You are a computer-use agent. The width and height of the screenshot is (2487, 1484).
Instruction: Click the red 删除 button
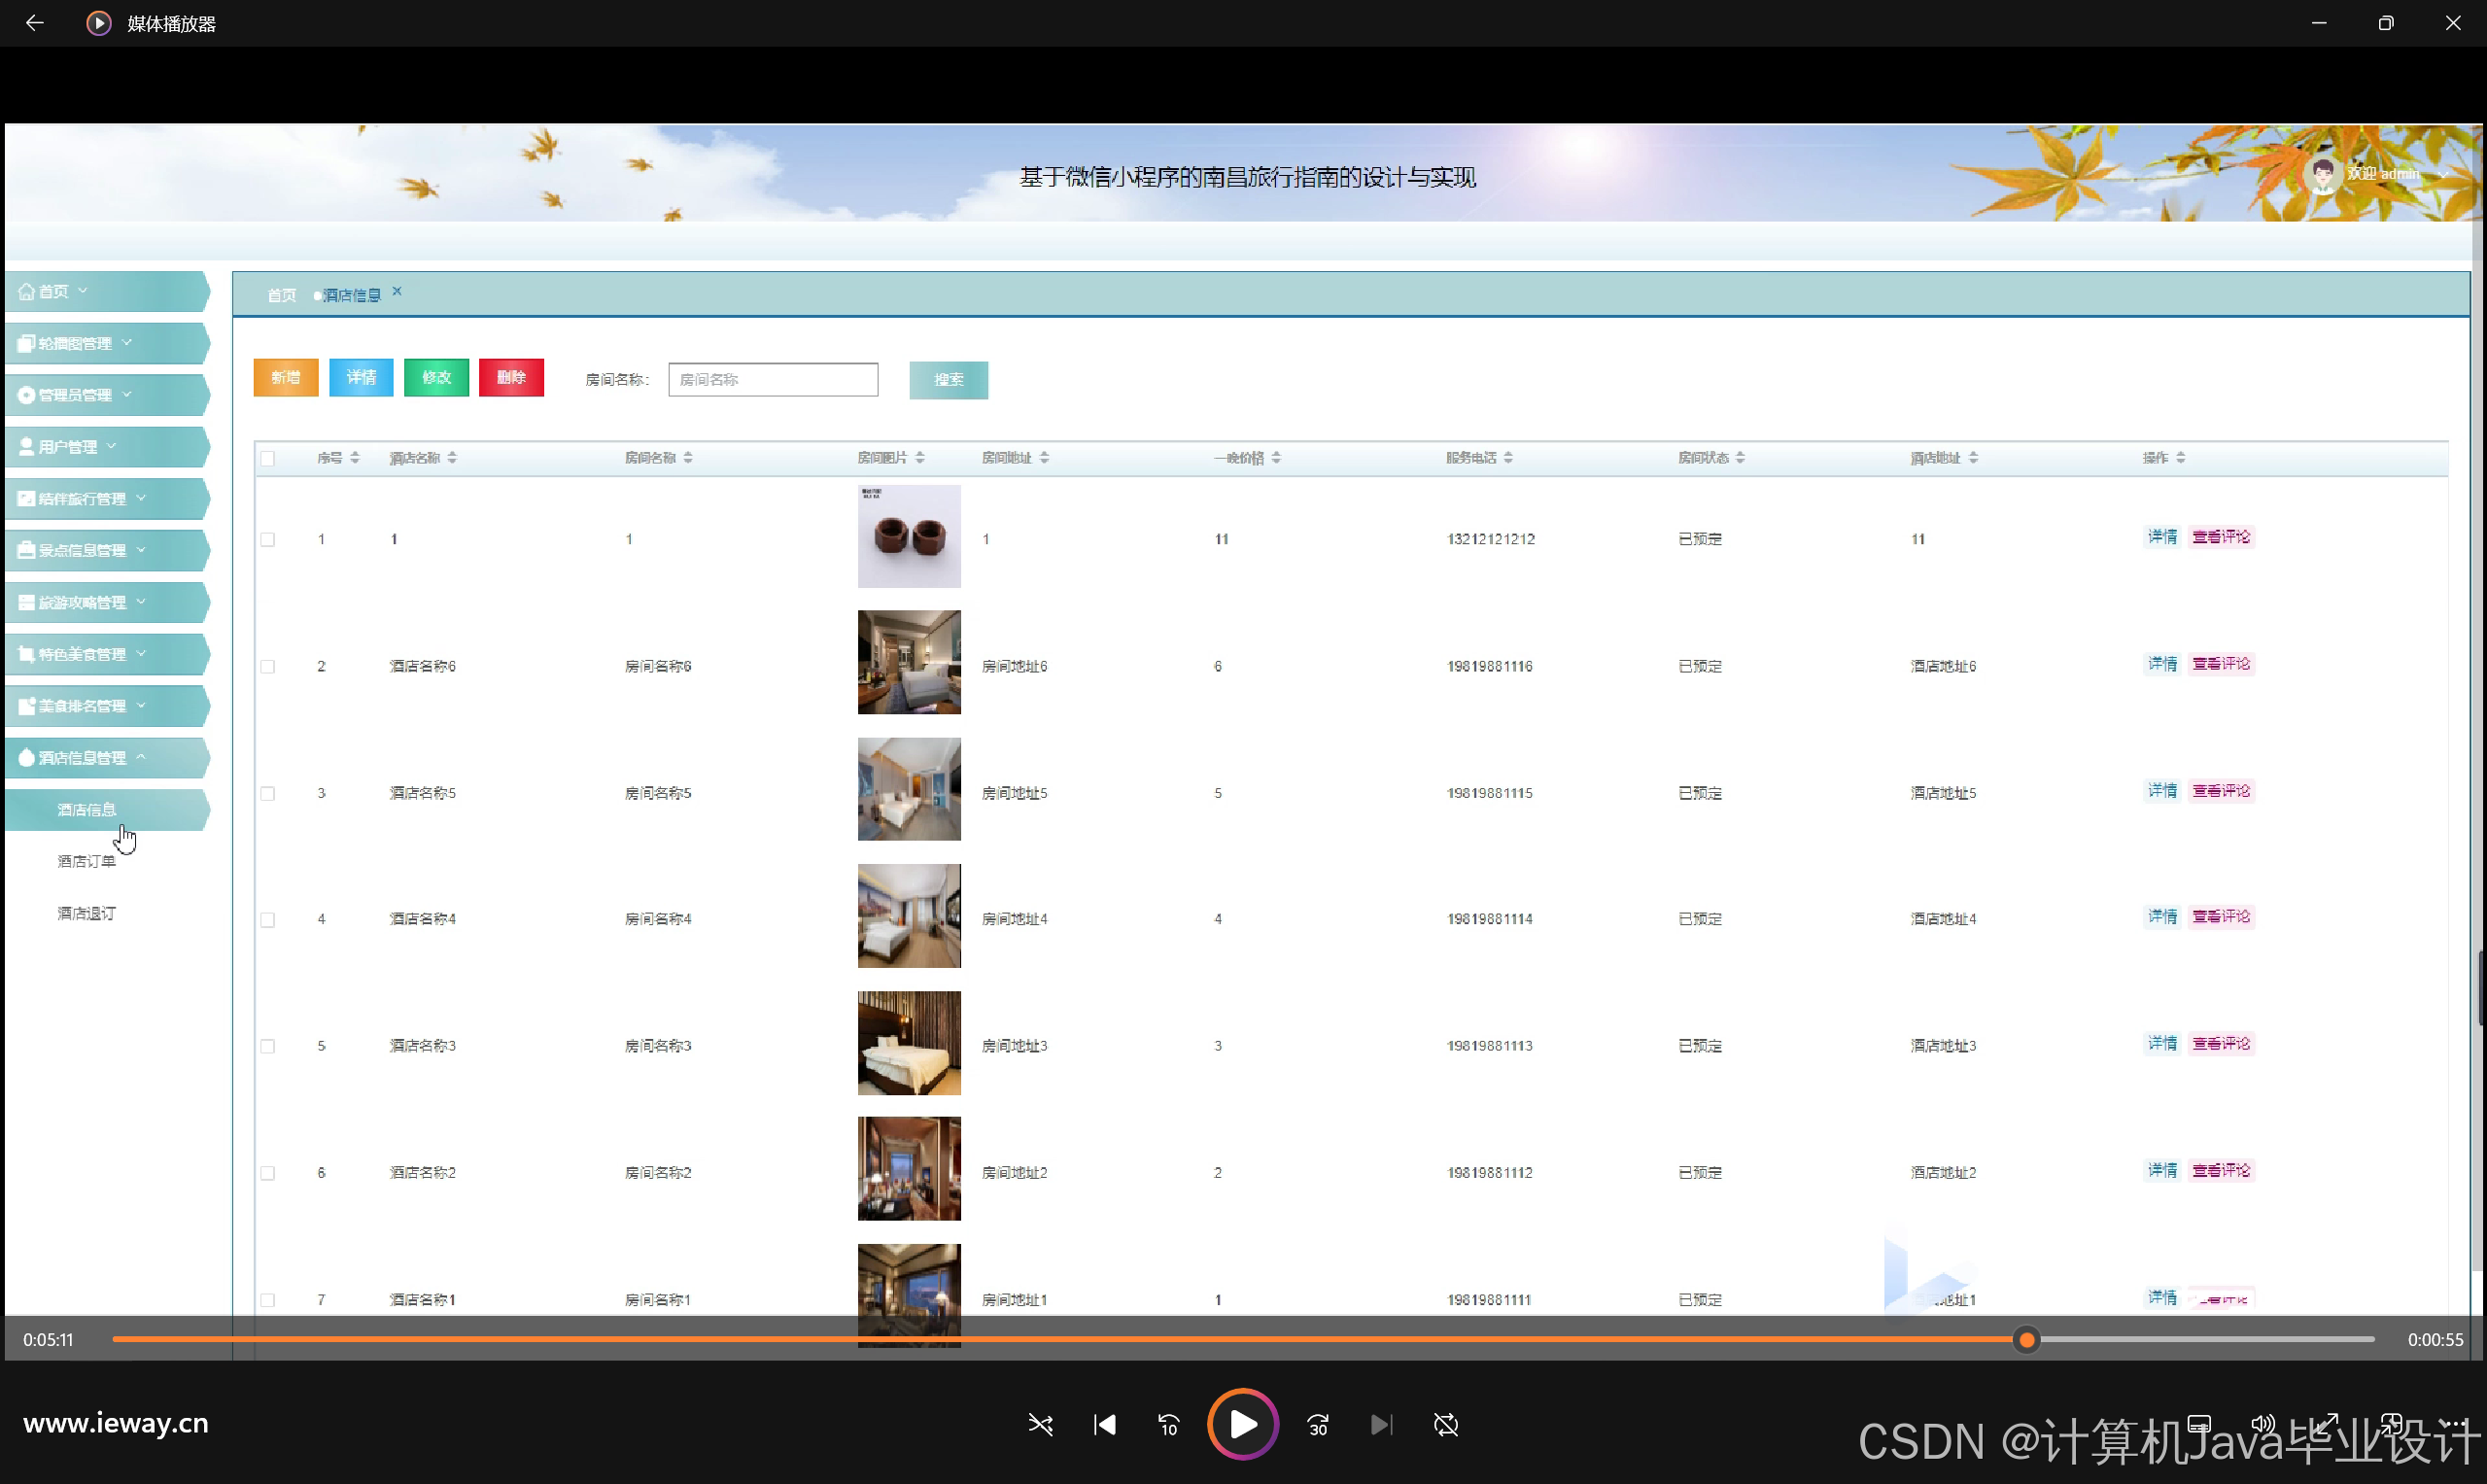(511, 378)
